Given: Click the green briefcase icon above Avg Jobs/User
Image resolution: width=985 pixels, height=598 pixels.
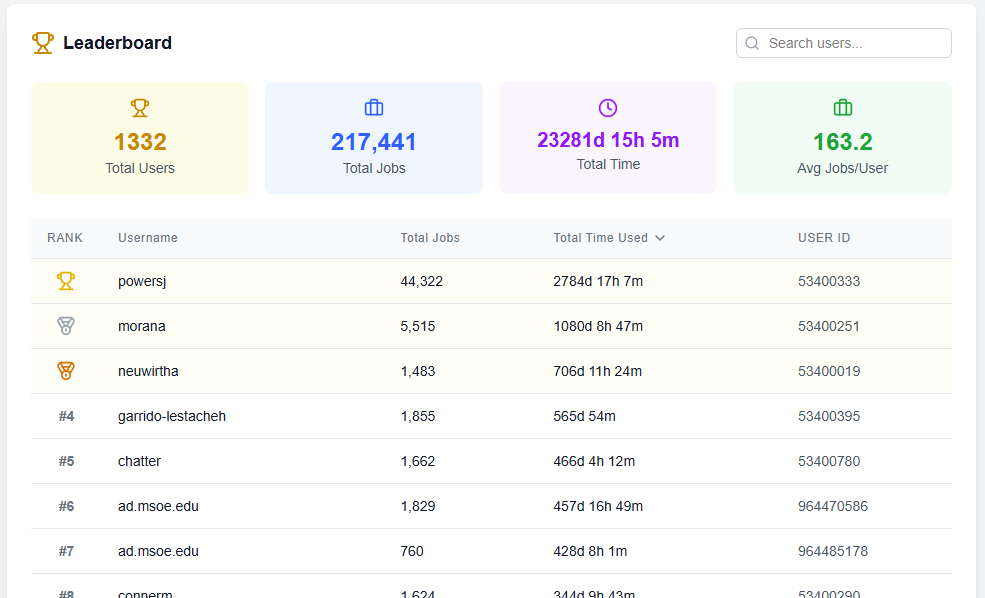Looking at the screenshot, I should (x=842, y=107).
